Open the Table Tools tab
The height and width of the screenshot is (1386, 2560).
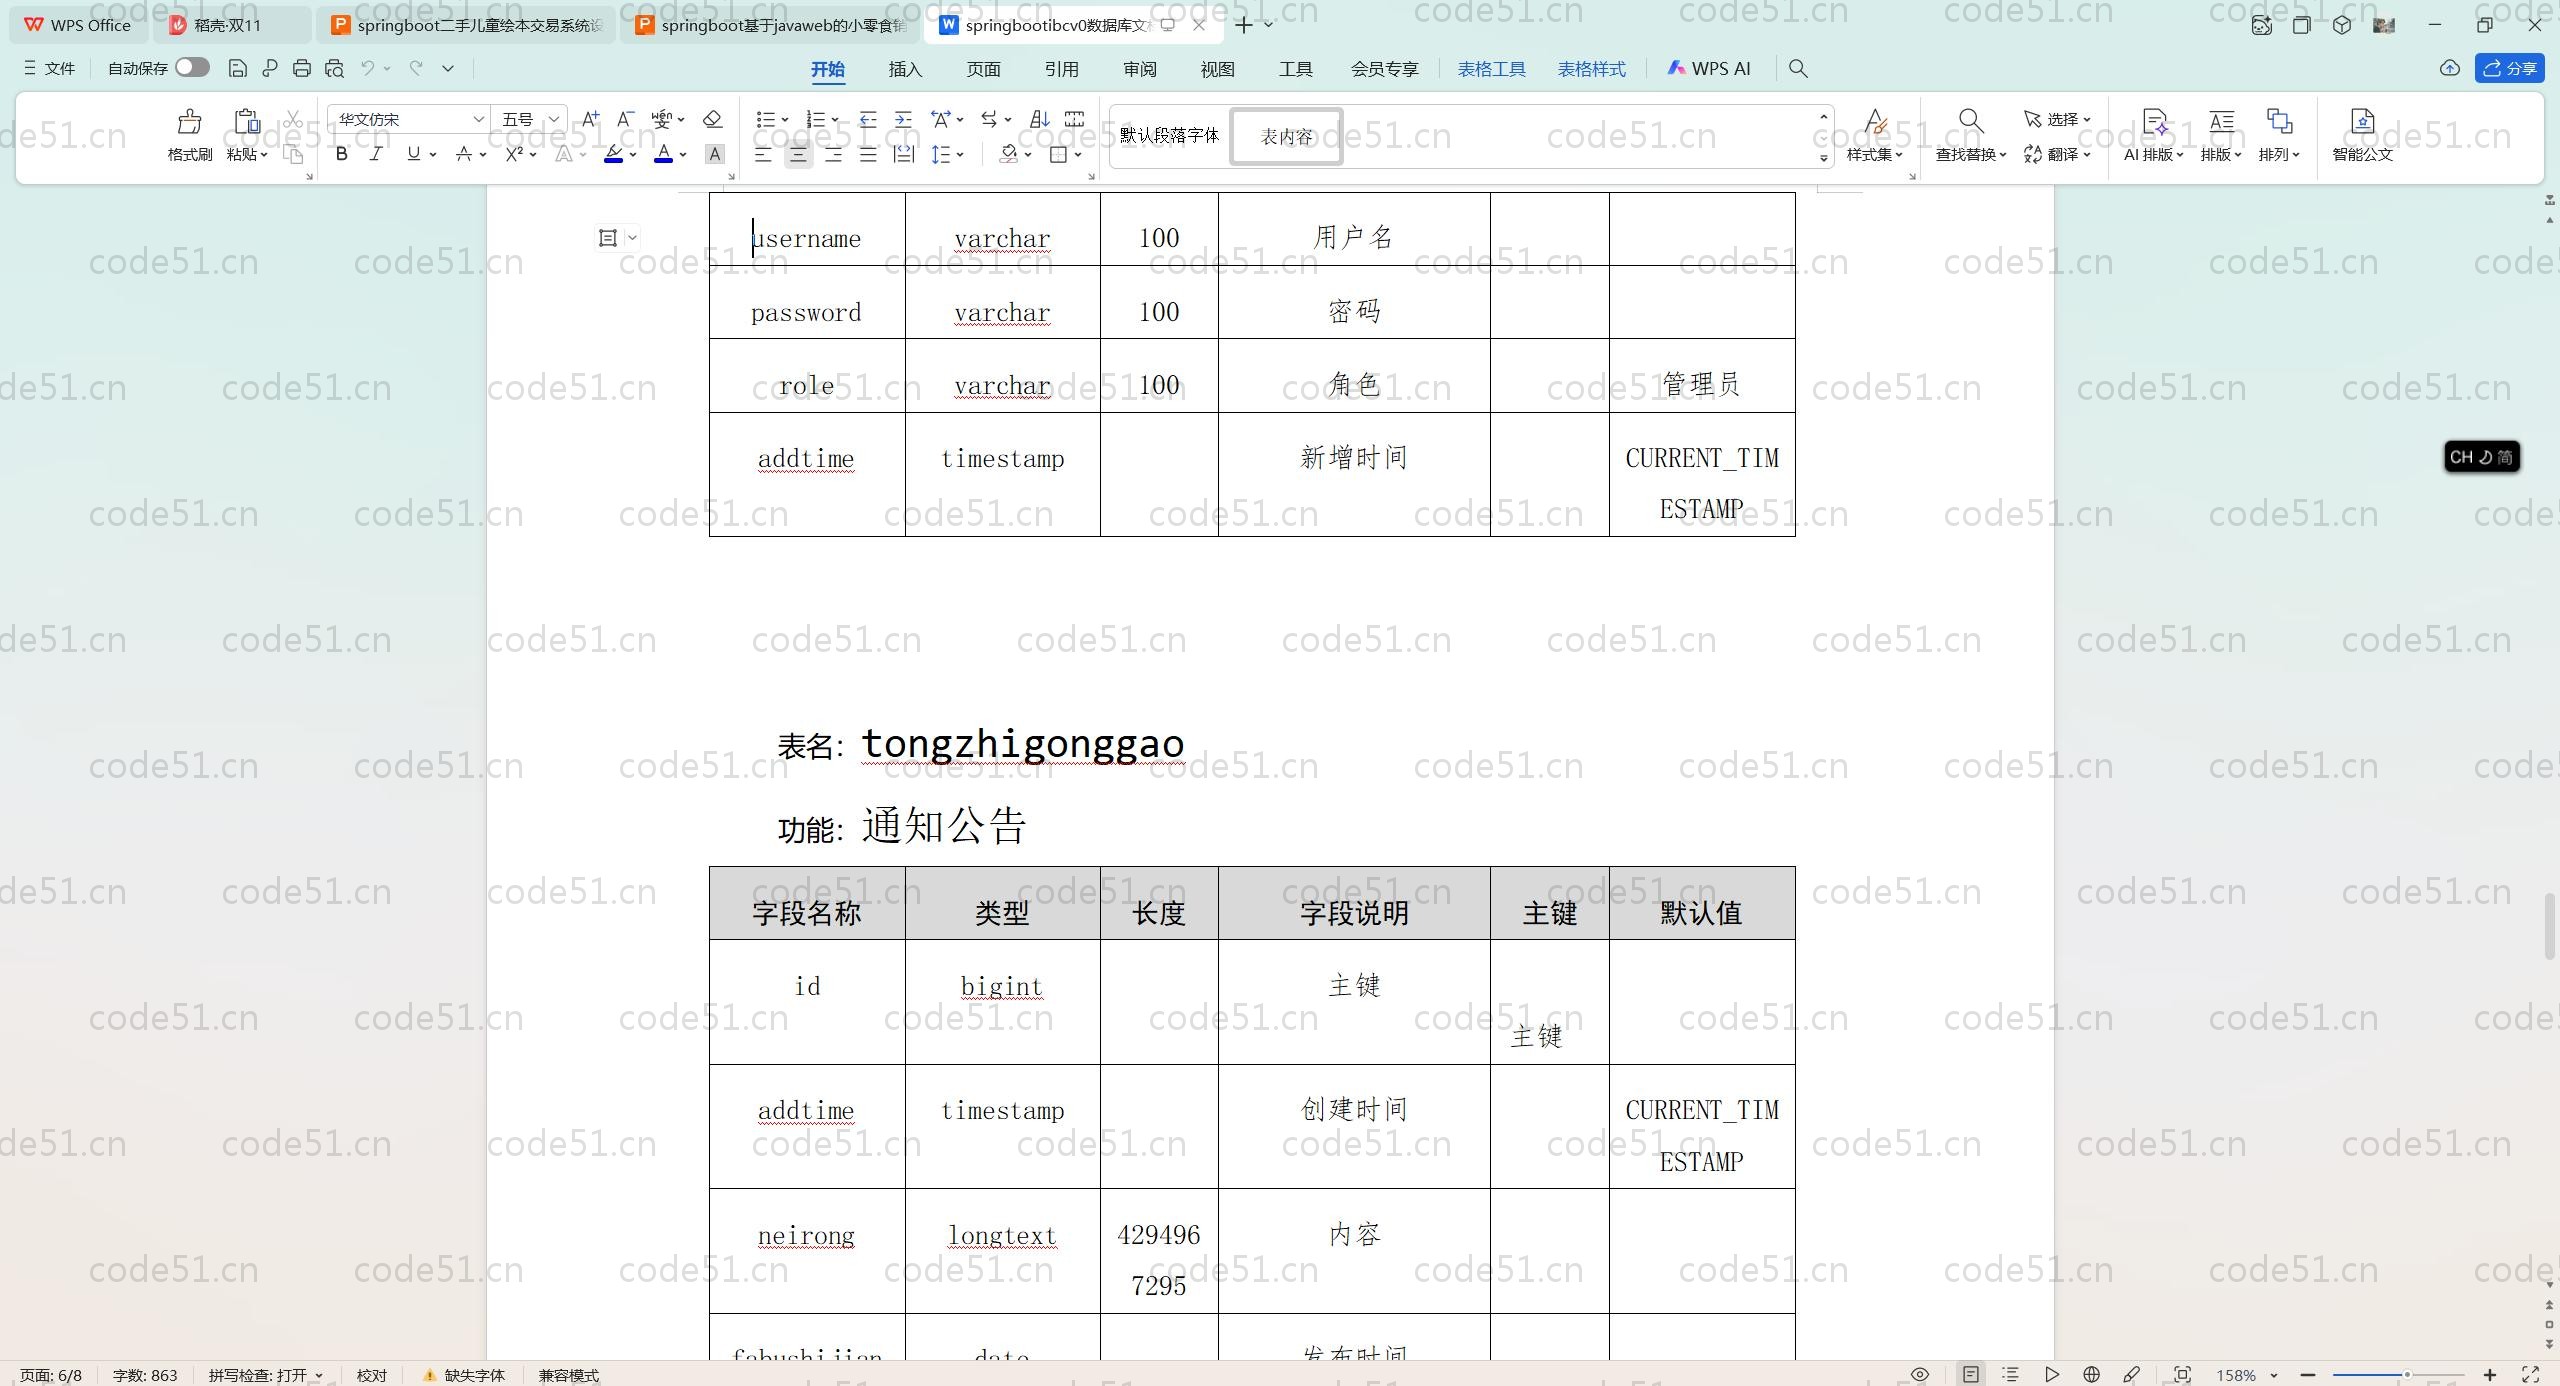(1491, 69)
